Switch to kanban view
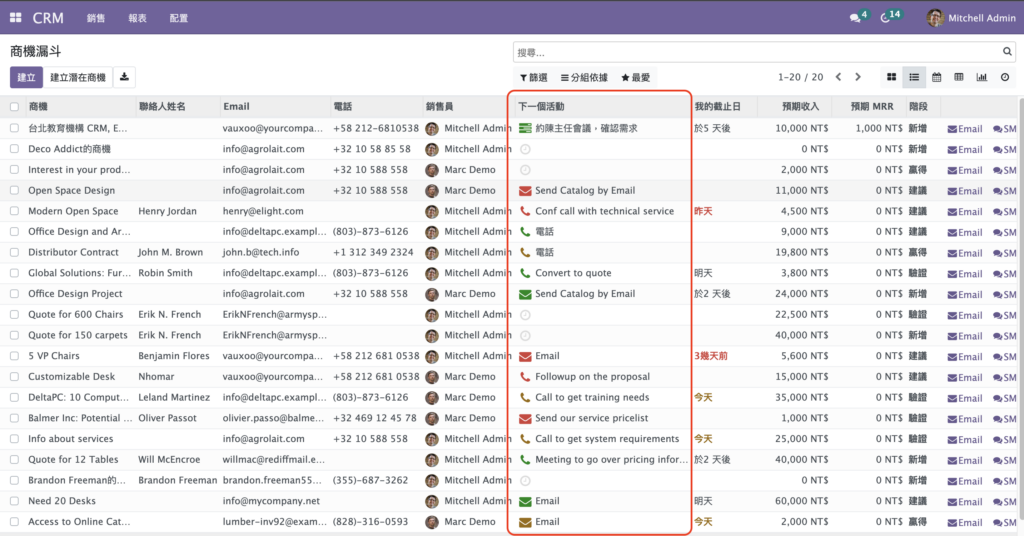The image size is (1024, 536). click(891, 77)
